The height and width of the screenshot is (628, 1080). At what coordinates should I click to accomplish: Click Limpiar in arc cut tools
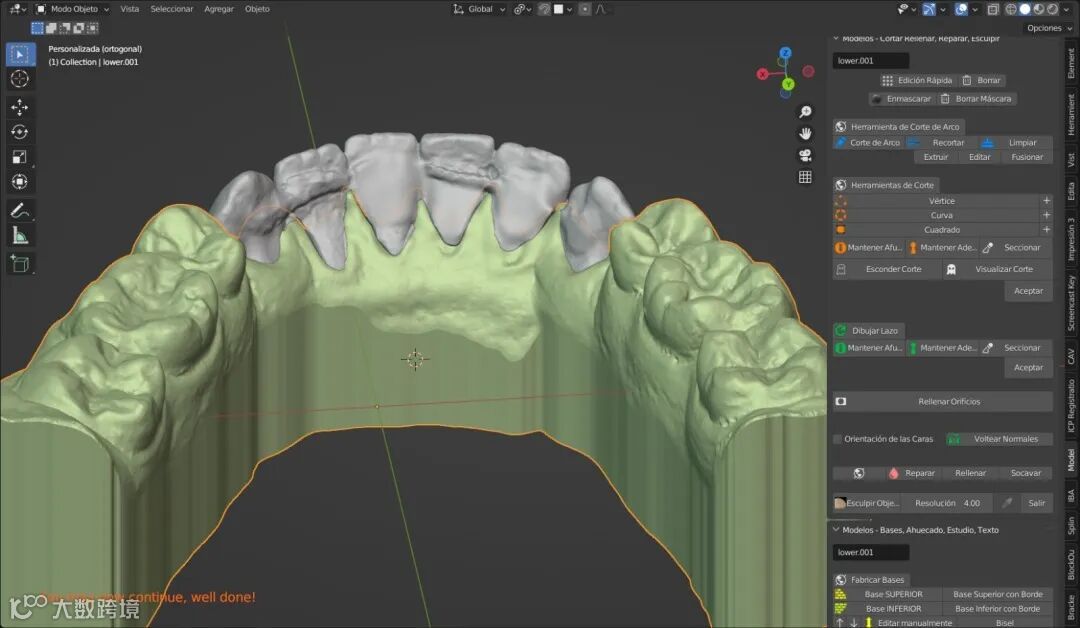click(1016, 143)
